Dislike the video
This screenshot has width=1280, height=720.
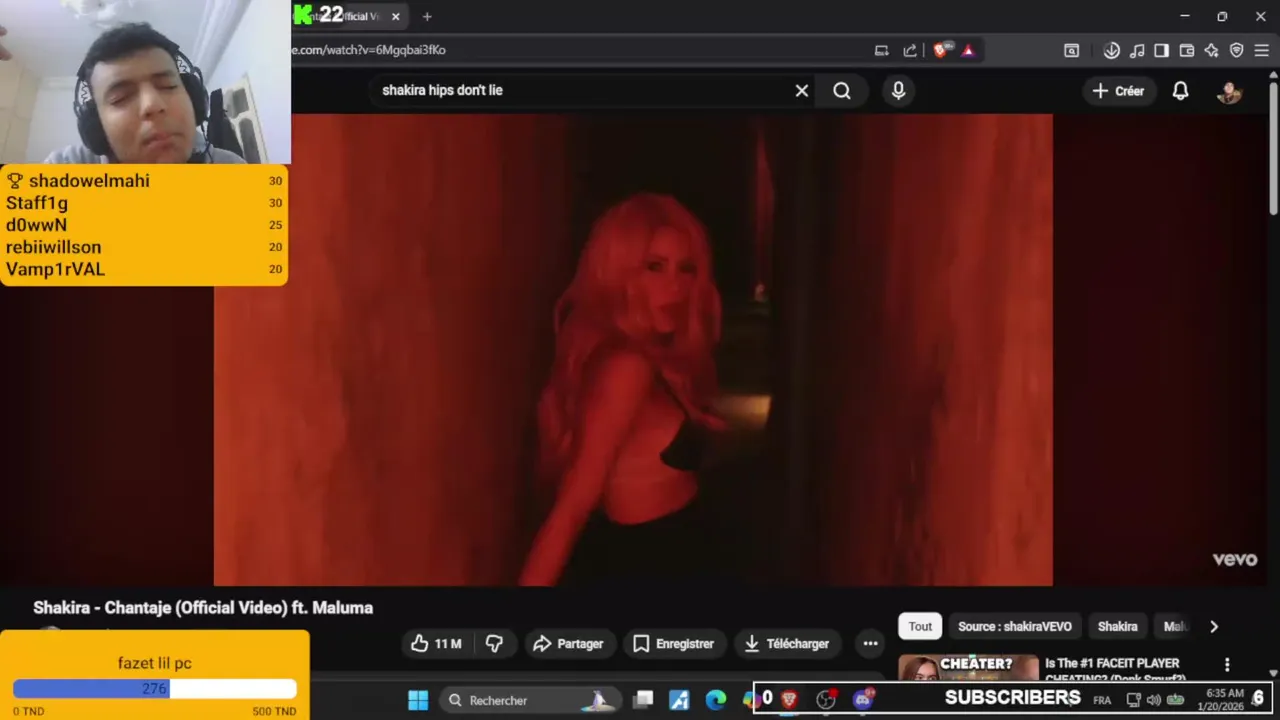[494, 644]
